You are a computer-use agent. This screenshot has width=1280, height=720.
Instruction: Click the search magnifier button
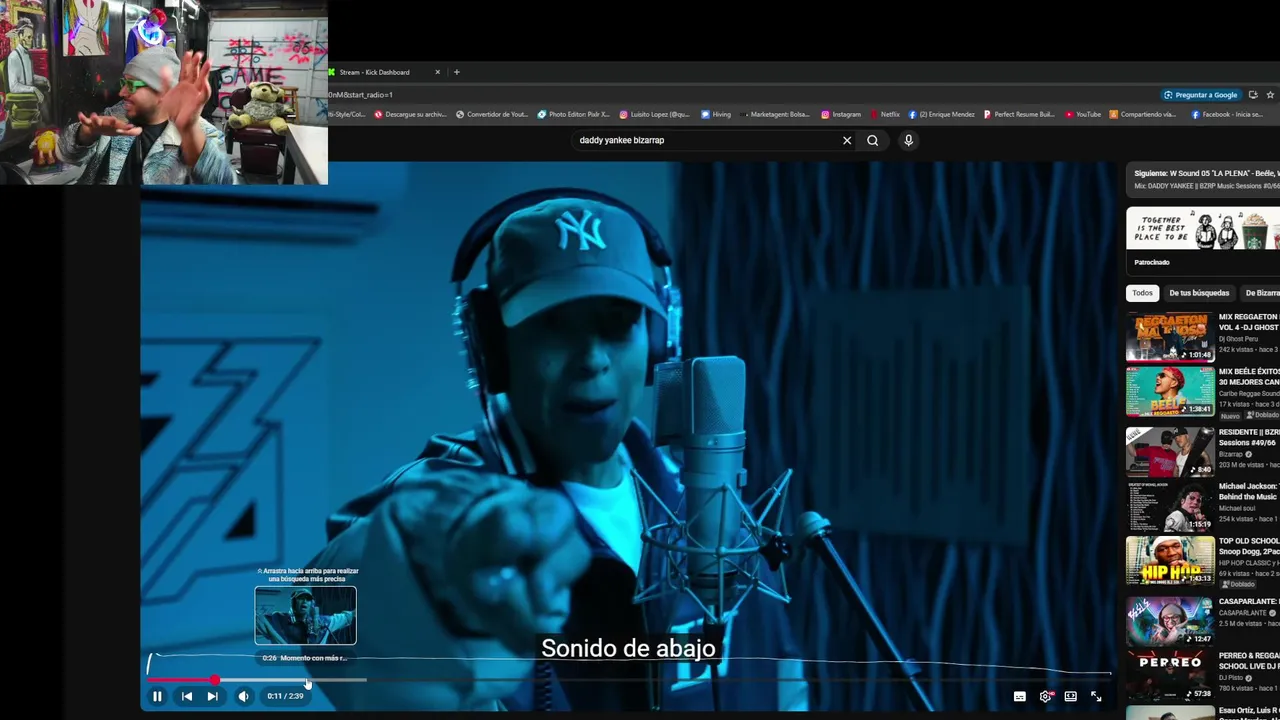(x=872, y=140)
